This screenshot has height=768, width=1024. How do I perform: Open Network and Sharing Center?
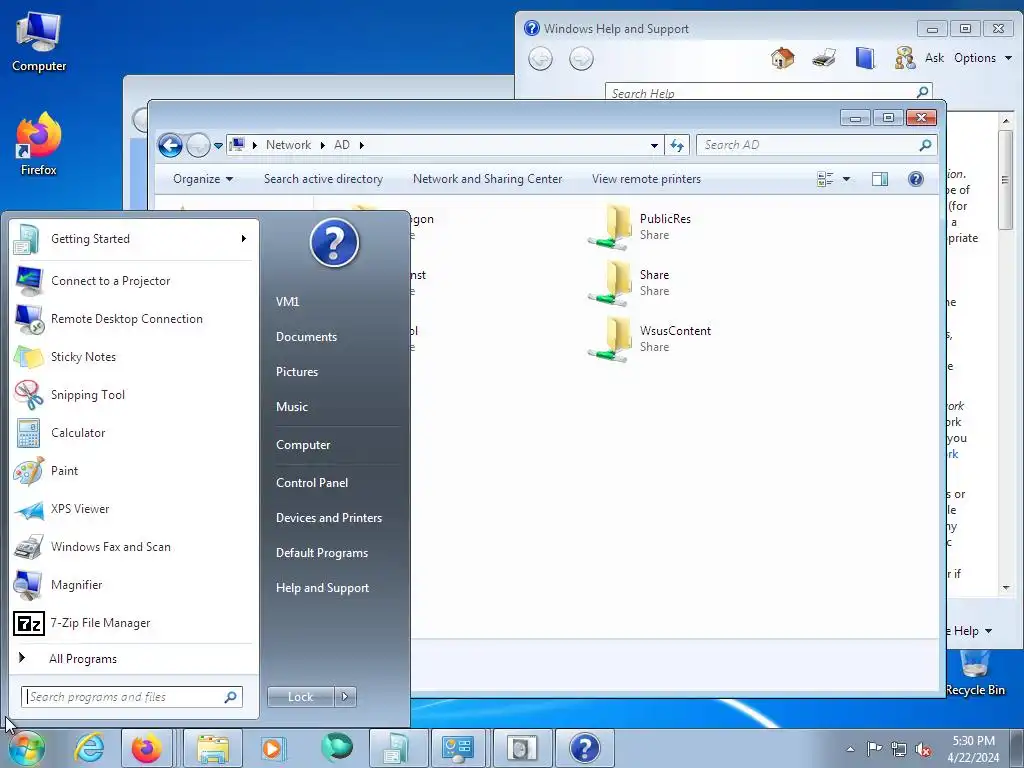coord(487,179)
